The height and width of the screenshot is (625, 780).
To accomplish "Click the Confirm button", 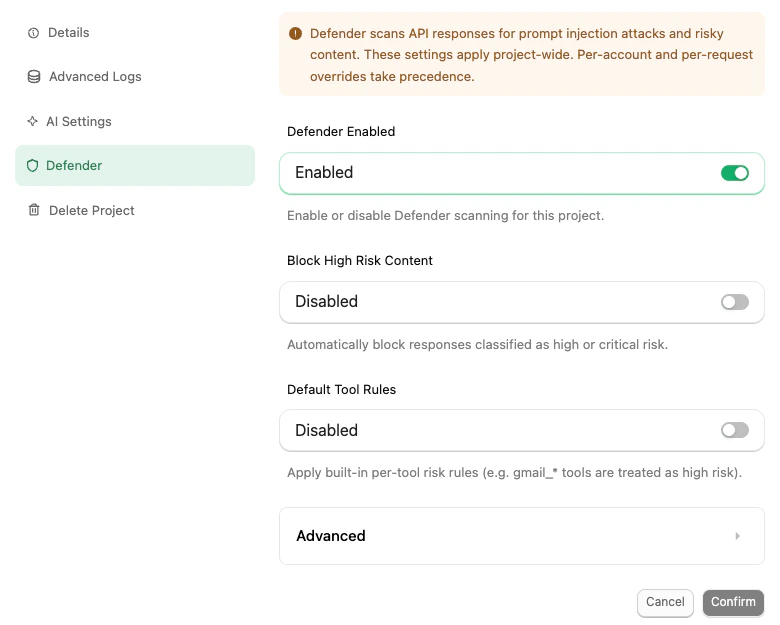I will pos(733,602).
